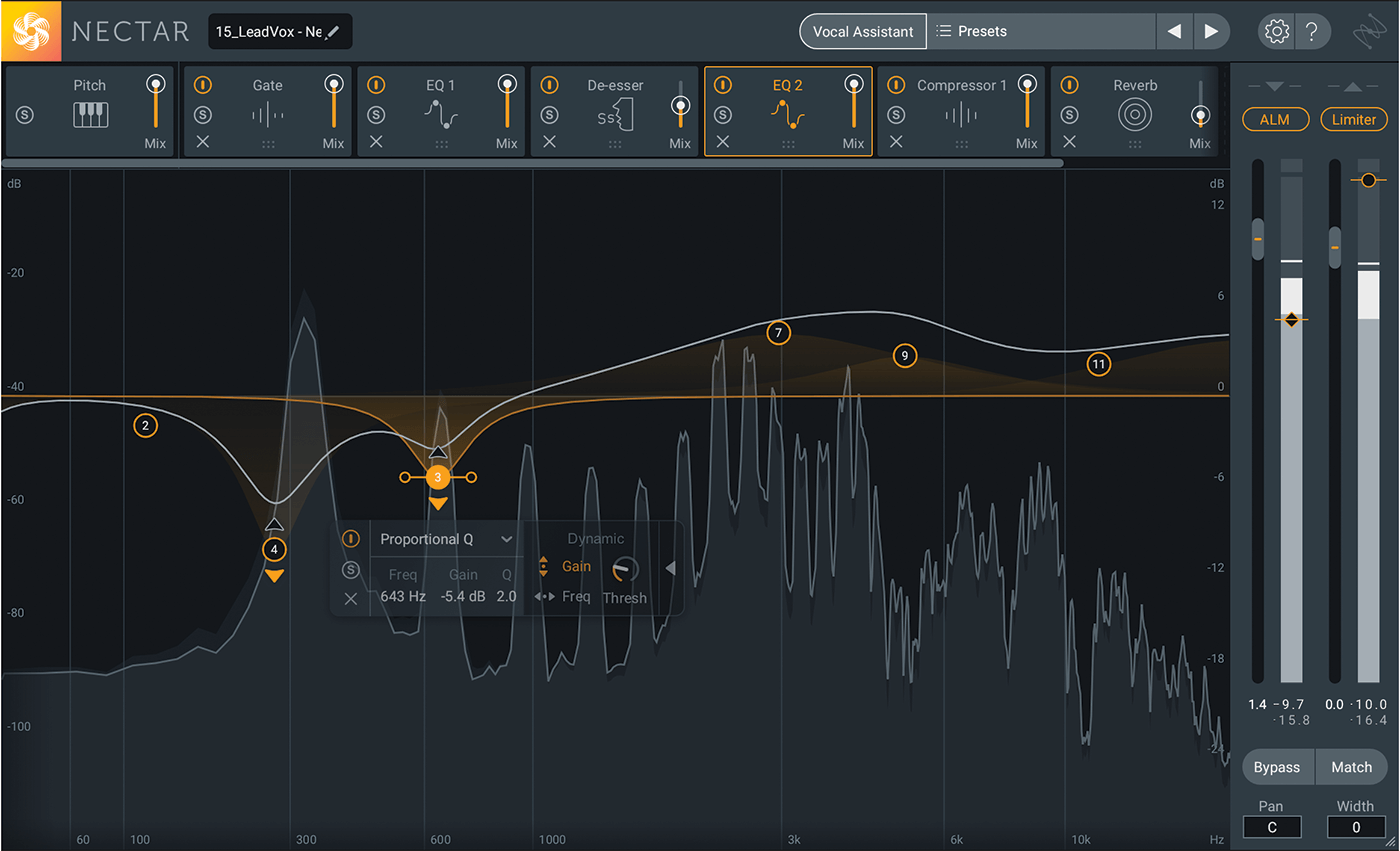Switch dynamic mode from Gain to Freq
Viewport: 1400px width, 851px height.
point(578,597)
